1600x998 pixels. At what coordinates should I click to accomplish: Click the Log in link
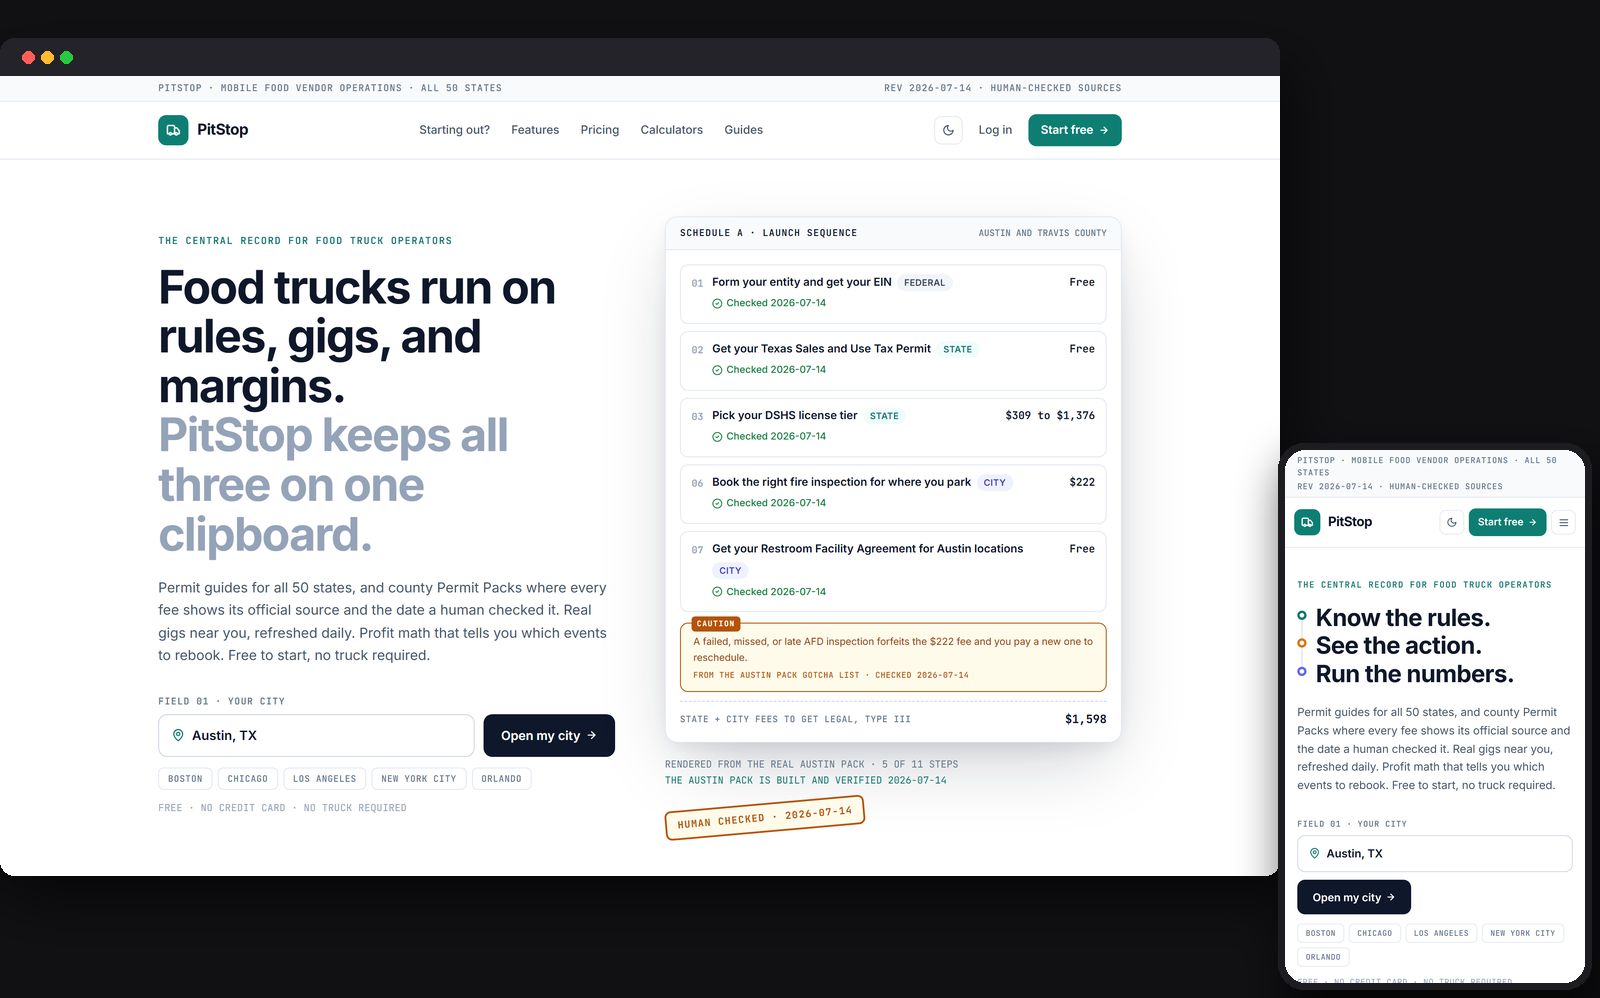(995, 130)
